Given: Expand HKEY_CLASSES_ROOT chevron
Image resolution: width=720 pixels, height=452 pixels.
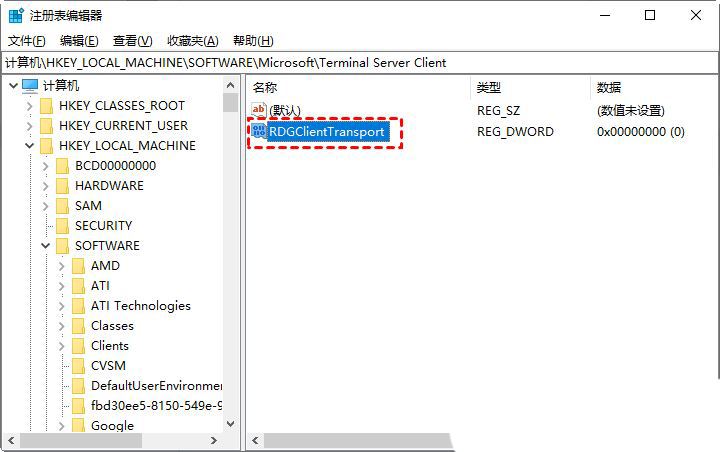Looking at the screenshot, I should tap(29, 106).
